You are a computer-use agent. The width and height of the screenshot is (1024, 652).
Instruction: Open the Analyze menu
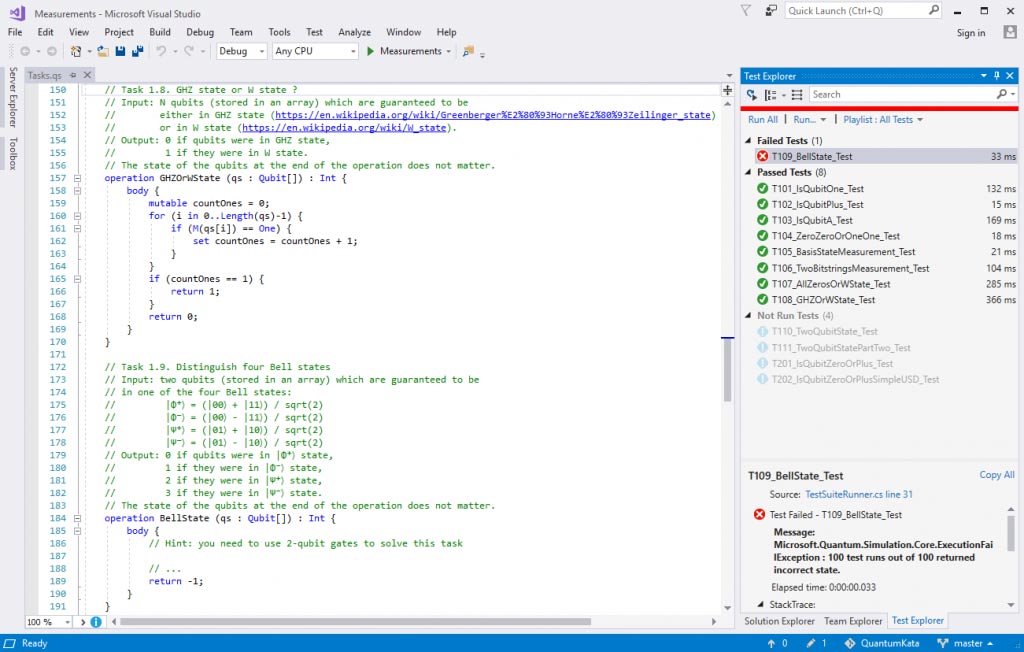(354, 32)
